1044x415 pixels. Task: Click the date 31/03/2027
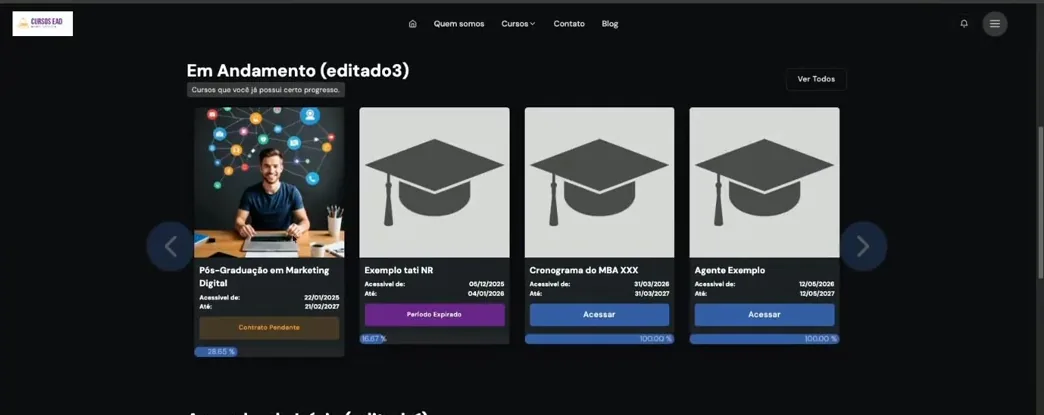pyautogui.click(x=652, y=294)
